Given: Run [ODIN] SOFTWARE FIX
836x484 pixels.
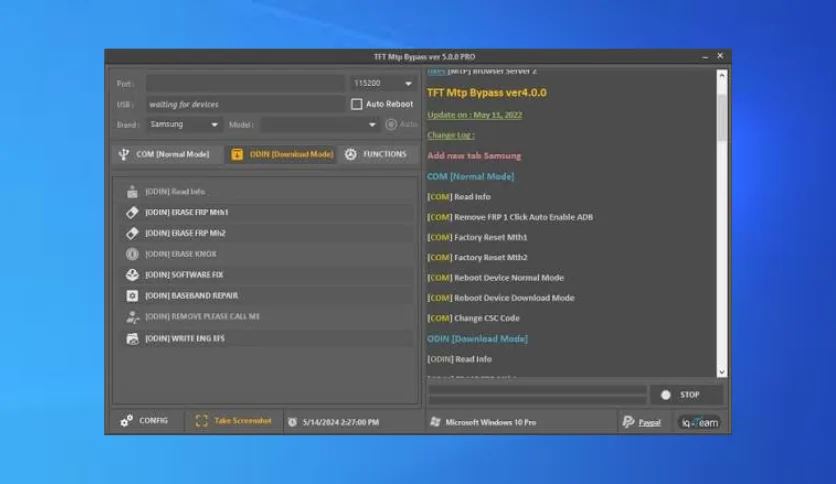Looking at the screenshot, I should [x=265, y=275].
